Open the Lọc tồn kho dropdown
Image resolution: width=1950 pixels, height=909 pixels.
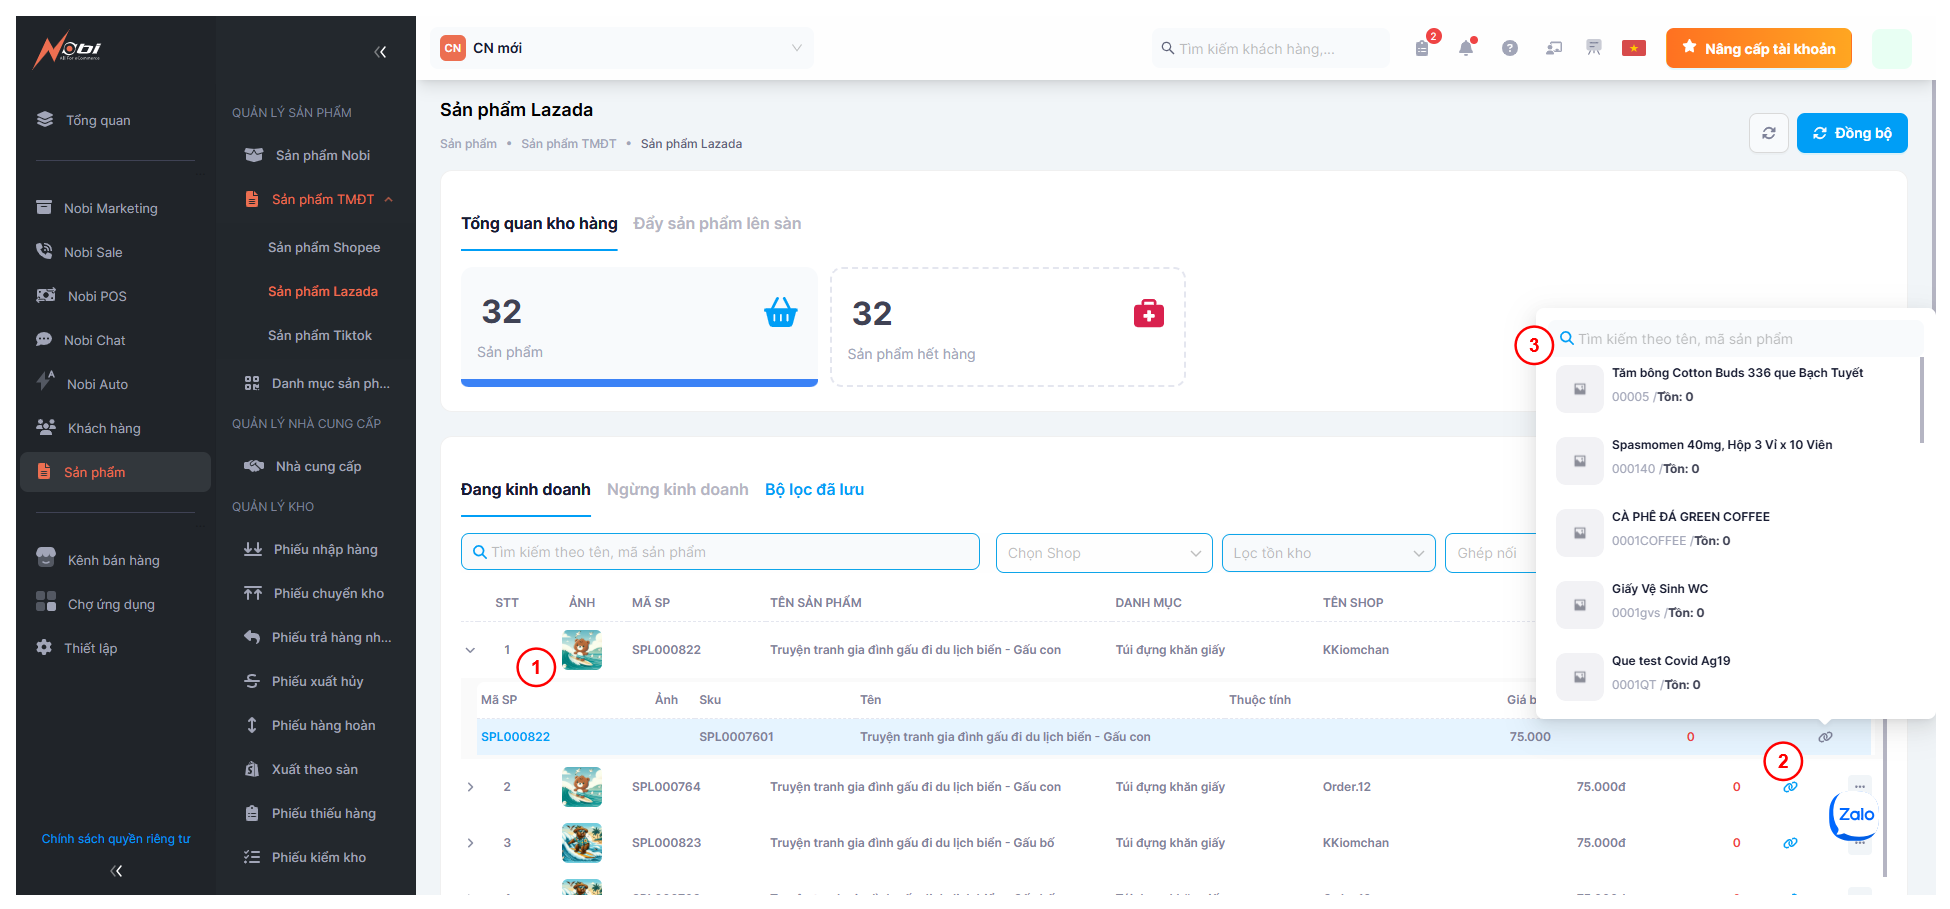click(x=1328, y=553)
